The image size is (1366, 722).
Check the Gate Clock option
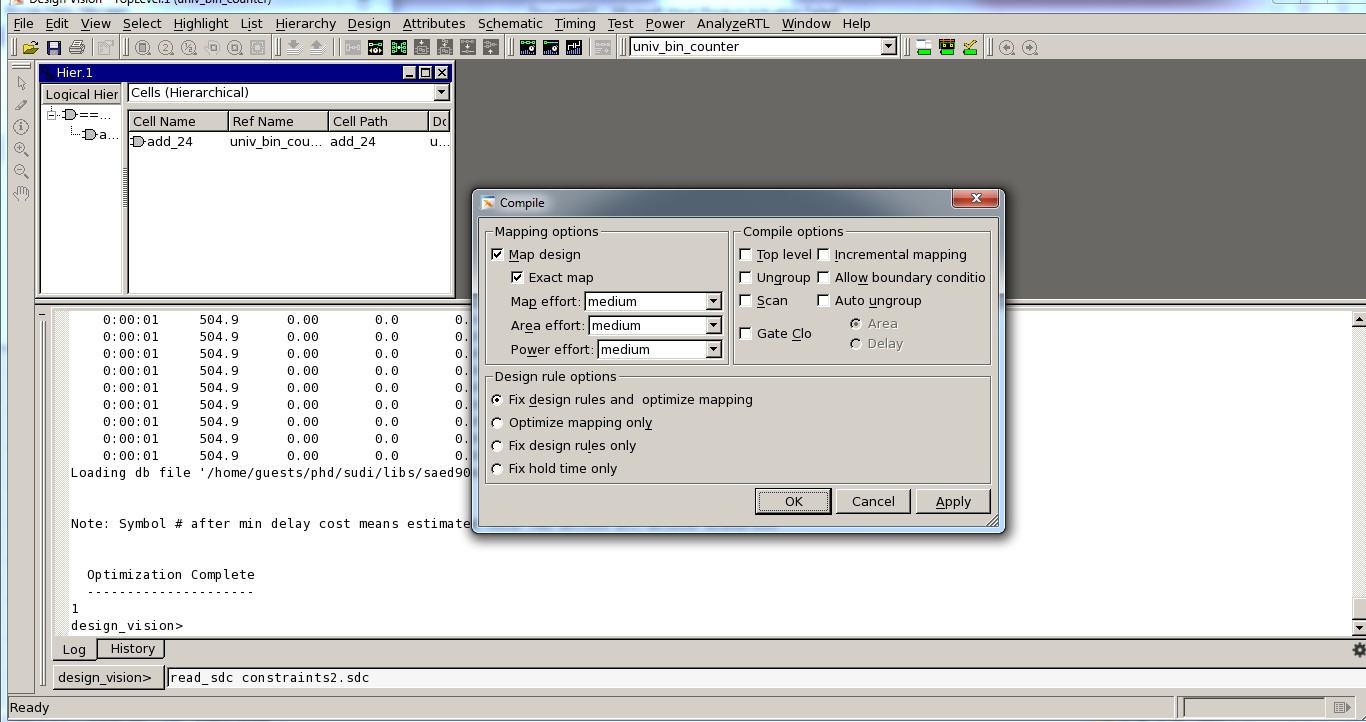click(745, 333)
